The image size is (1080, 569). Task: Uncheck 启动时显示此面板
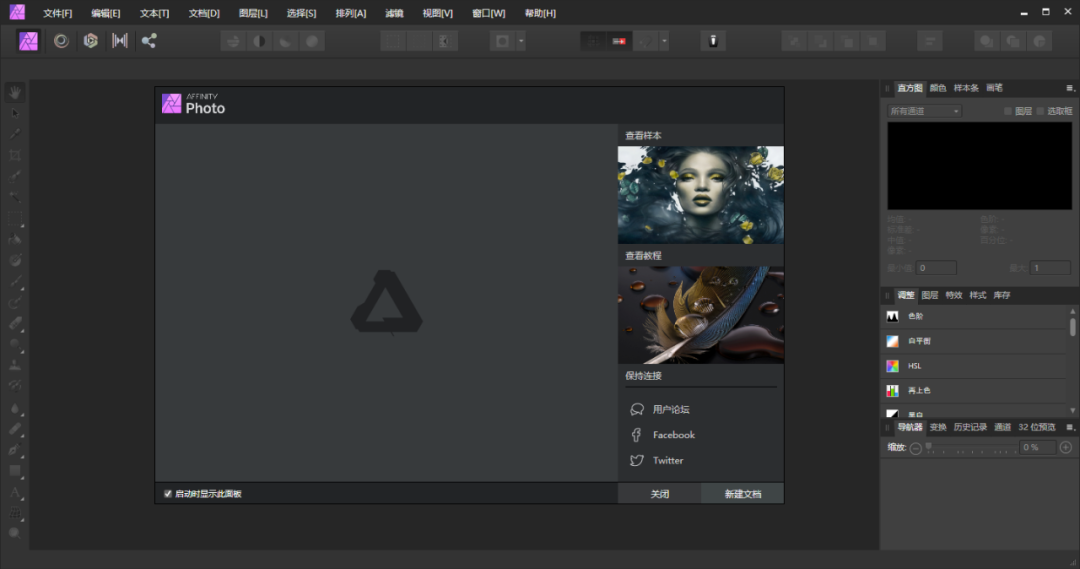click(167, 494)
